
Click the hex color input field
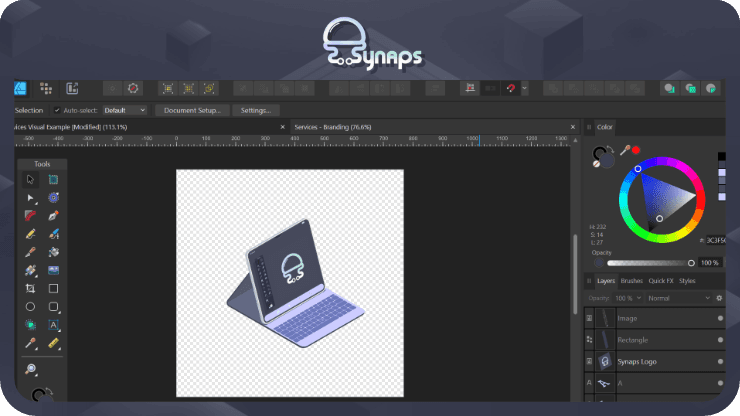[715, 240]
